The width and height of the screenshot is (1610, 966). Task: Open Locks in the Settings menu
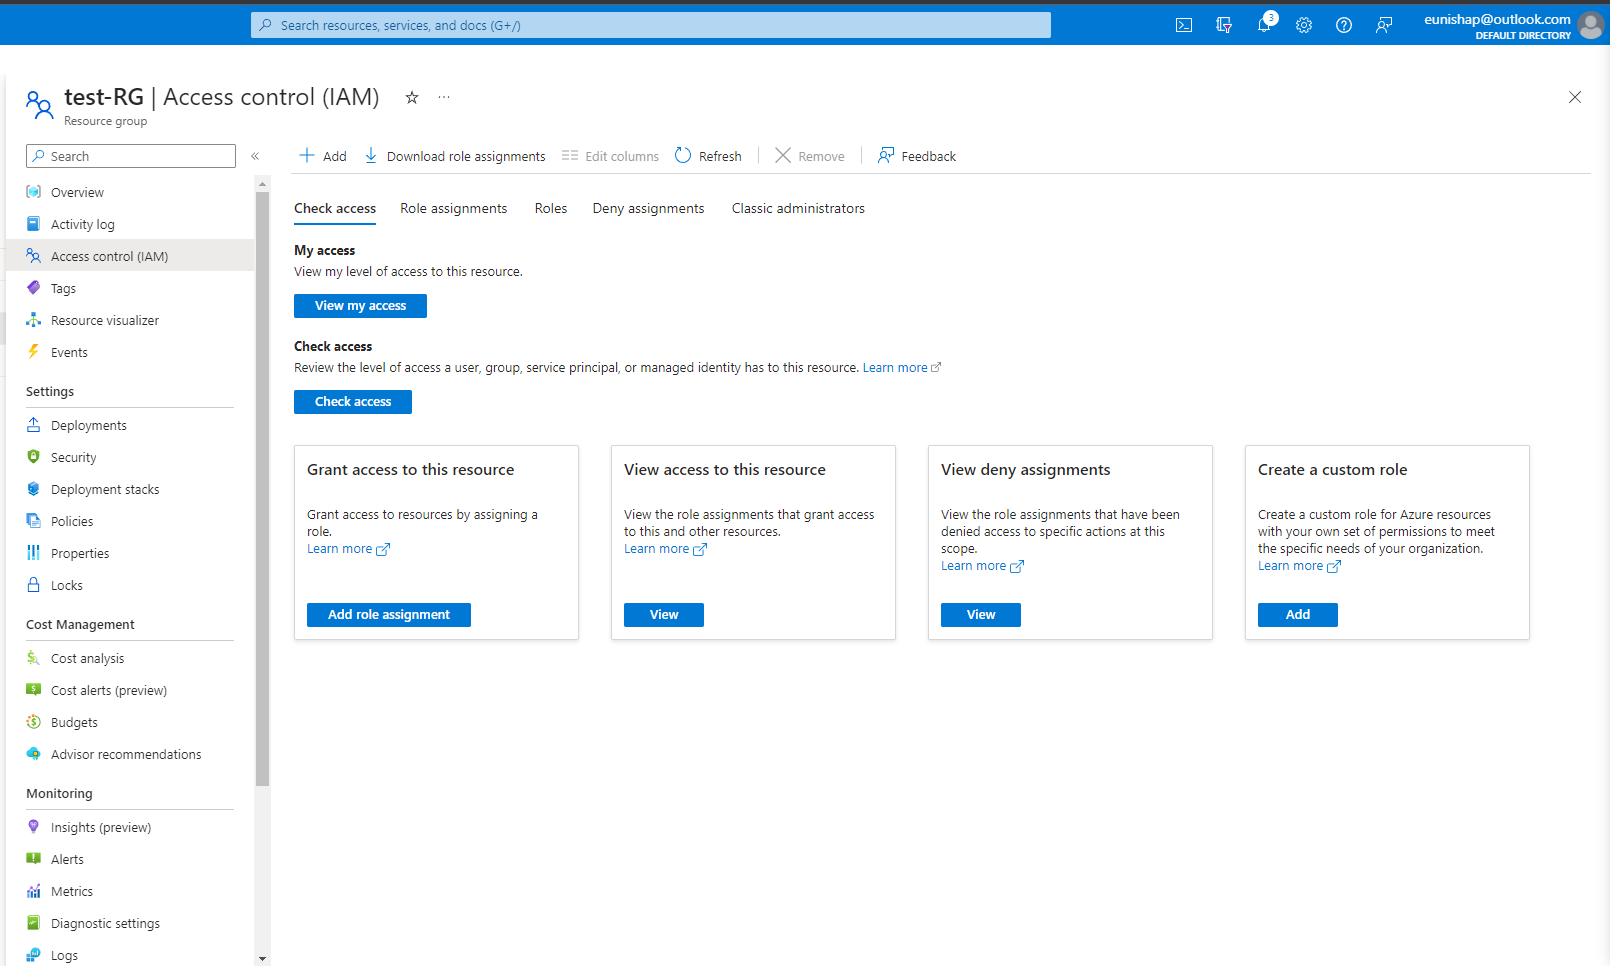pos(67,585)
